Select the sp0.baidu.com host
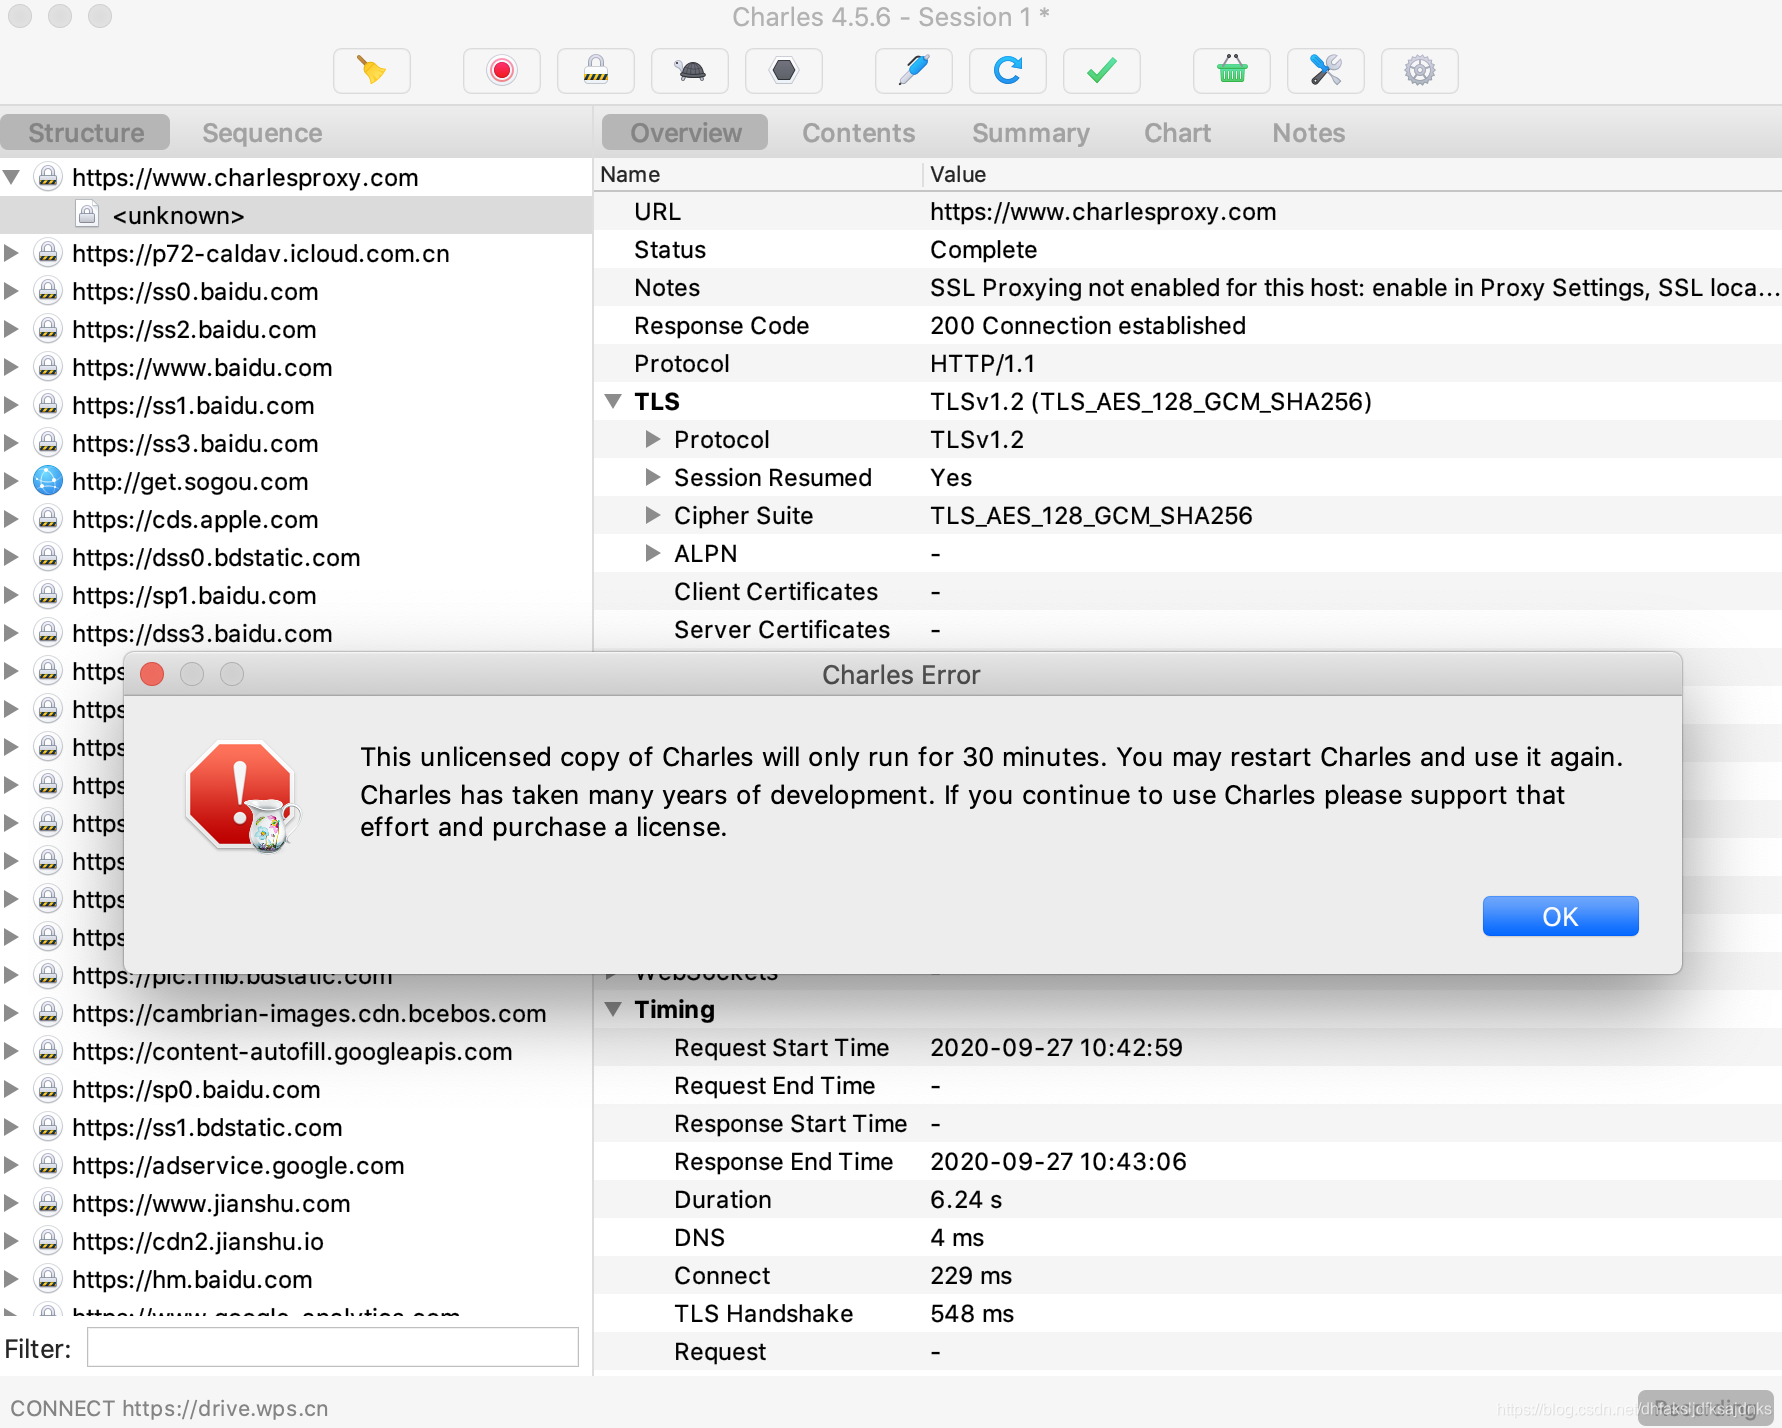The height and width of the screenshot is (1428, 1782). (196, 1089)
